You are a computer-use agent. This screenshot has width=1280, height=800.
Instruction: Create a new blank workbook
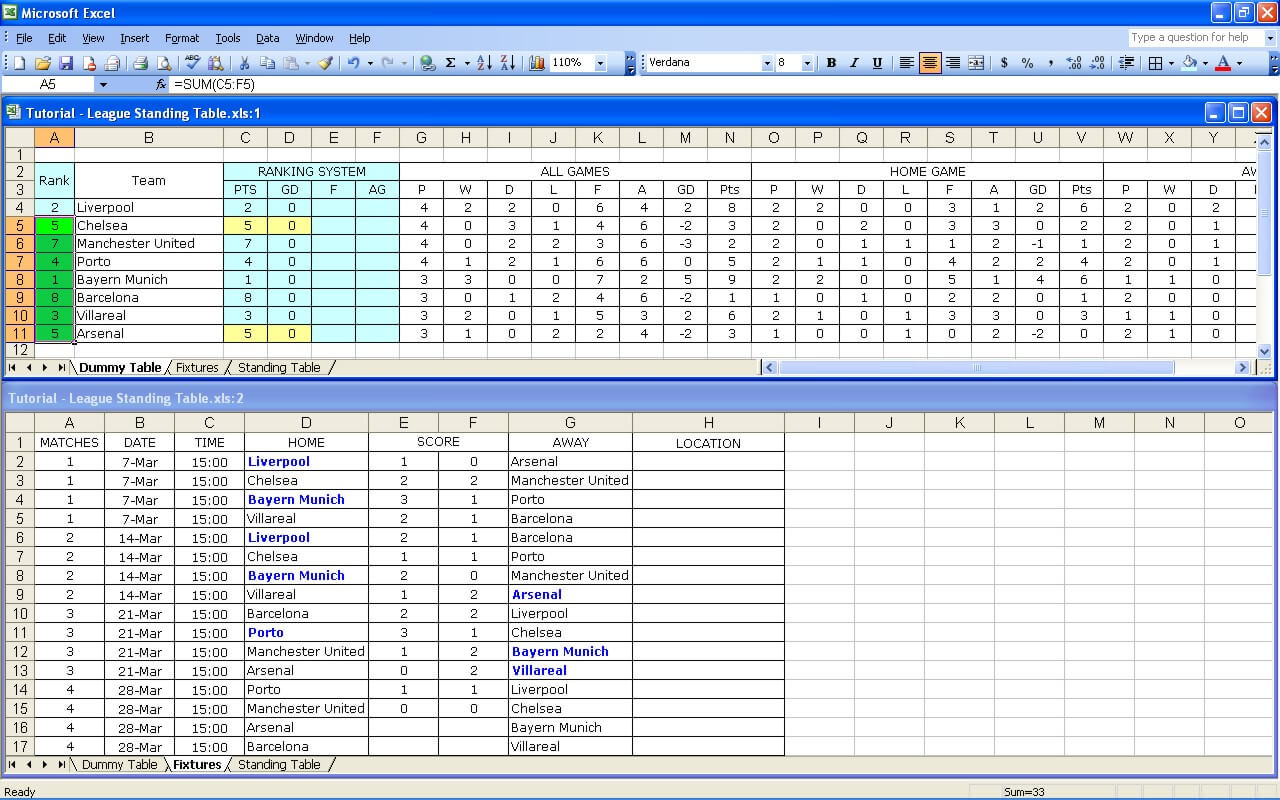pos(20,63)
